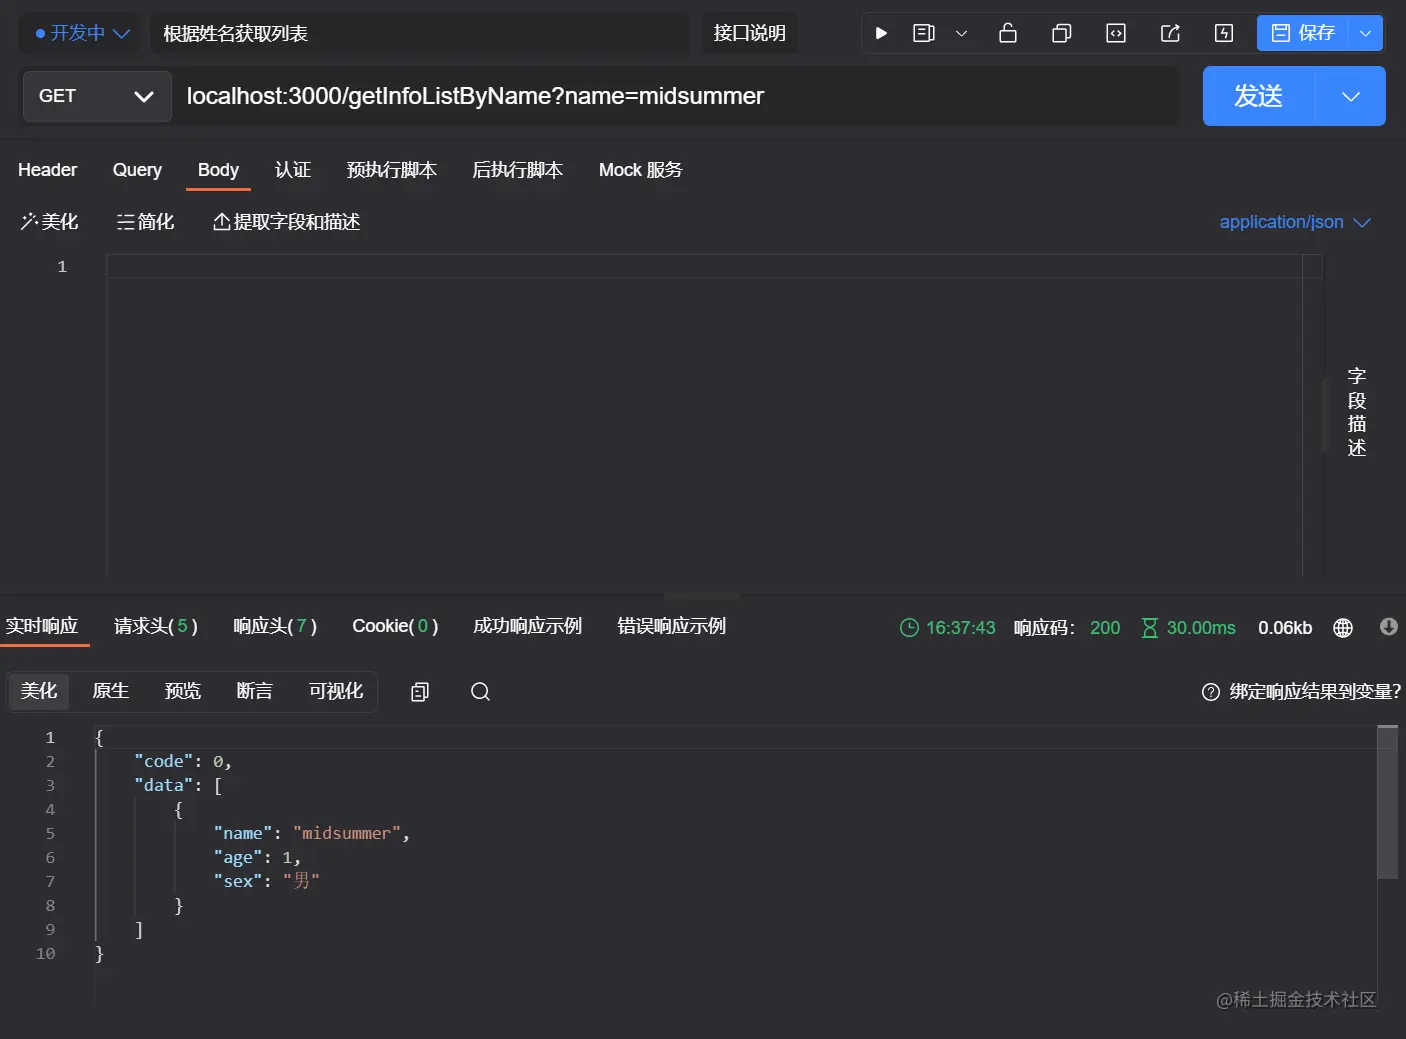Select the 实时响应 tab

pyautogui.click(x=42, y=626)
